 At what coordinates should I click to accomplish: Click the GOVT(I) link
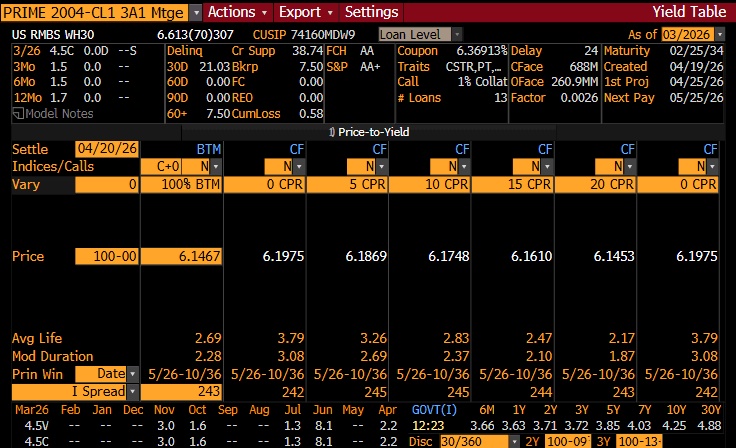pyautogui.click(x=434, y=410)
